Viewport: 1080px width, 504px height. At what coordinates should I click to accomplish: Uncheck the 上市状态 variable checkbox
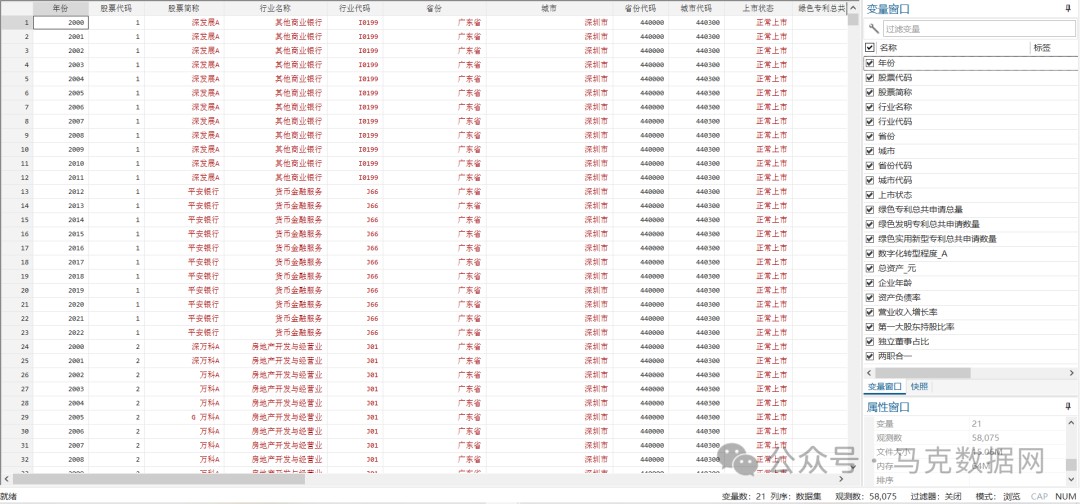(869, 195)
